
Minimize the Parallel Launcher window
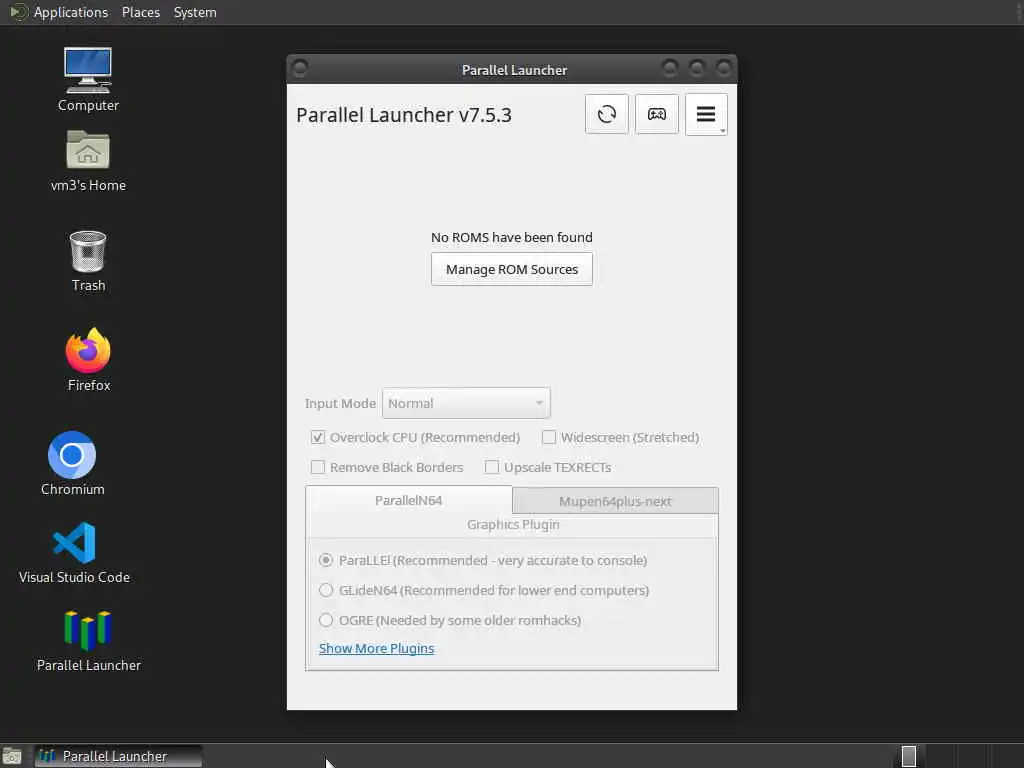(x=670, y=68)
